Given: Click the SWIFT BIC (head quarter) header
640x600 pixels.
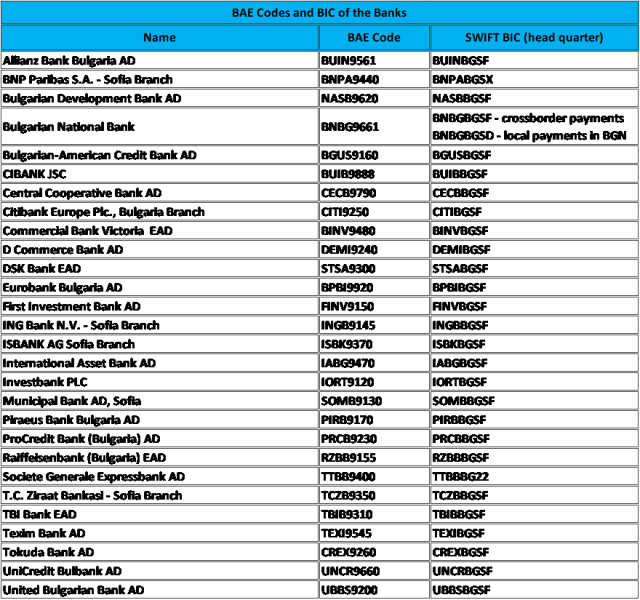Looking at the screenshot, I should click(x=534, y=38).
